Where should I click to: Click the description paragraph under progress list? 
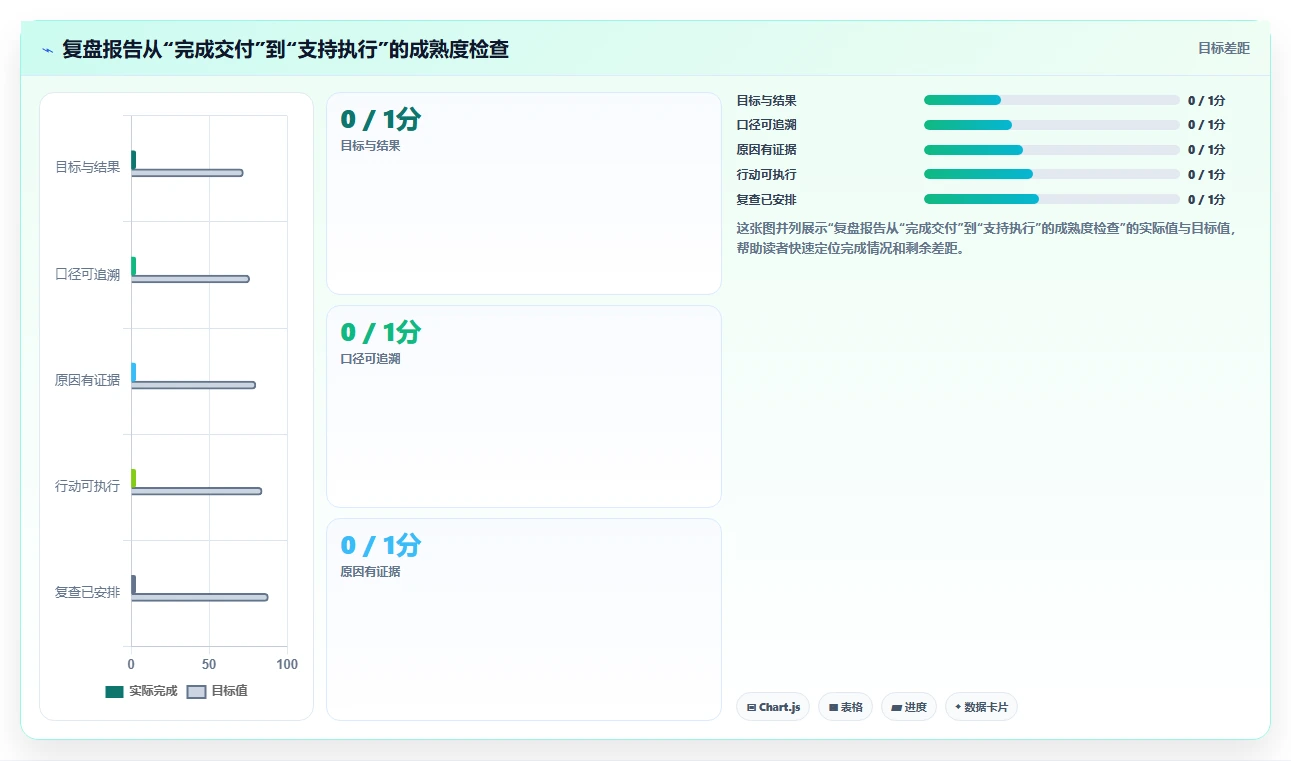pos(987,238)
